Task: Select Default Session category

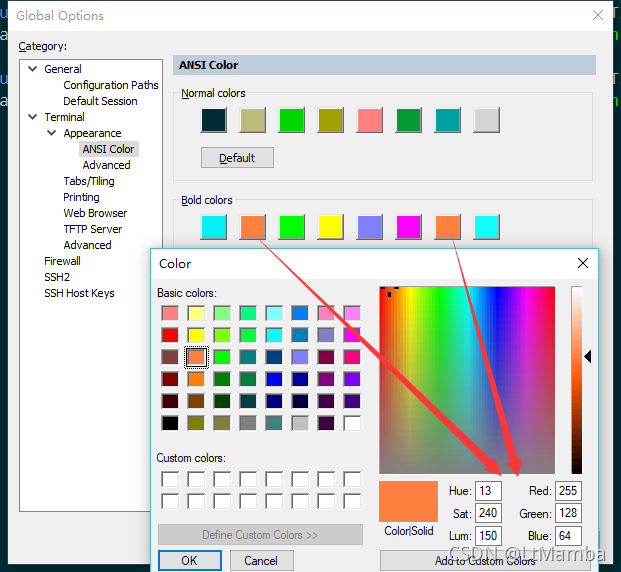Action: [100, 101]
